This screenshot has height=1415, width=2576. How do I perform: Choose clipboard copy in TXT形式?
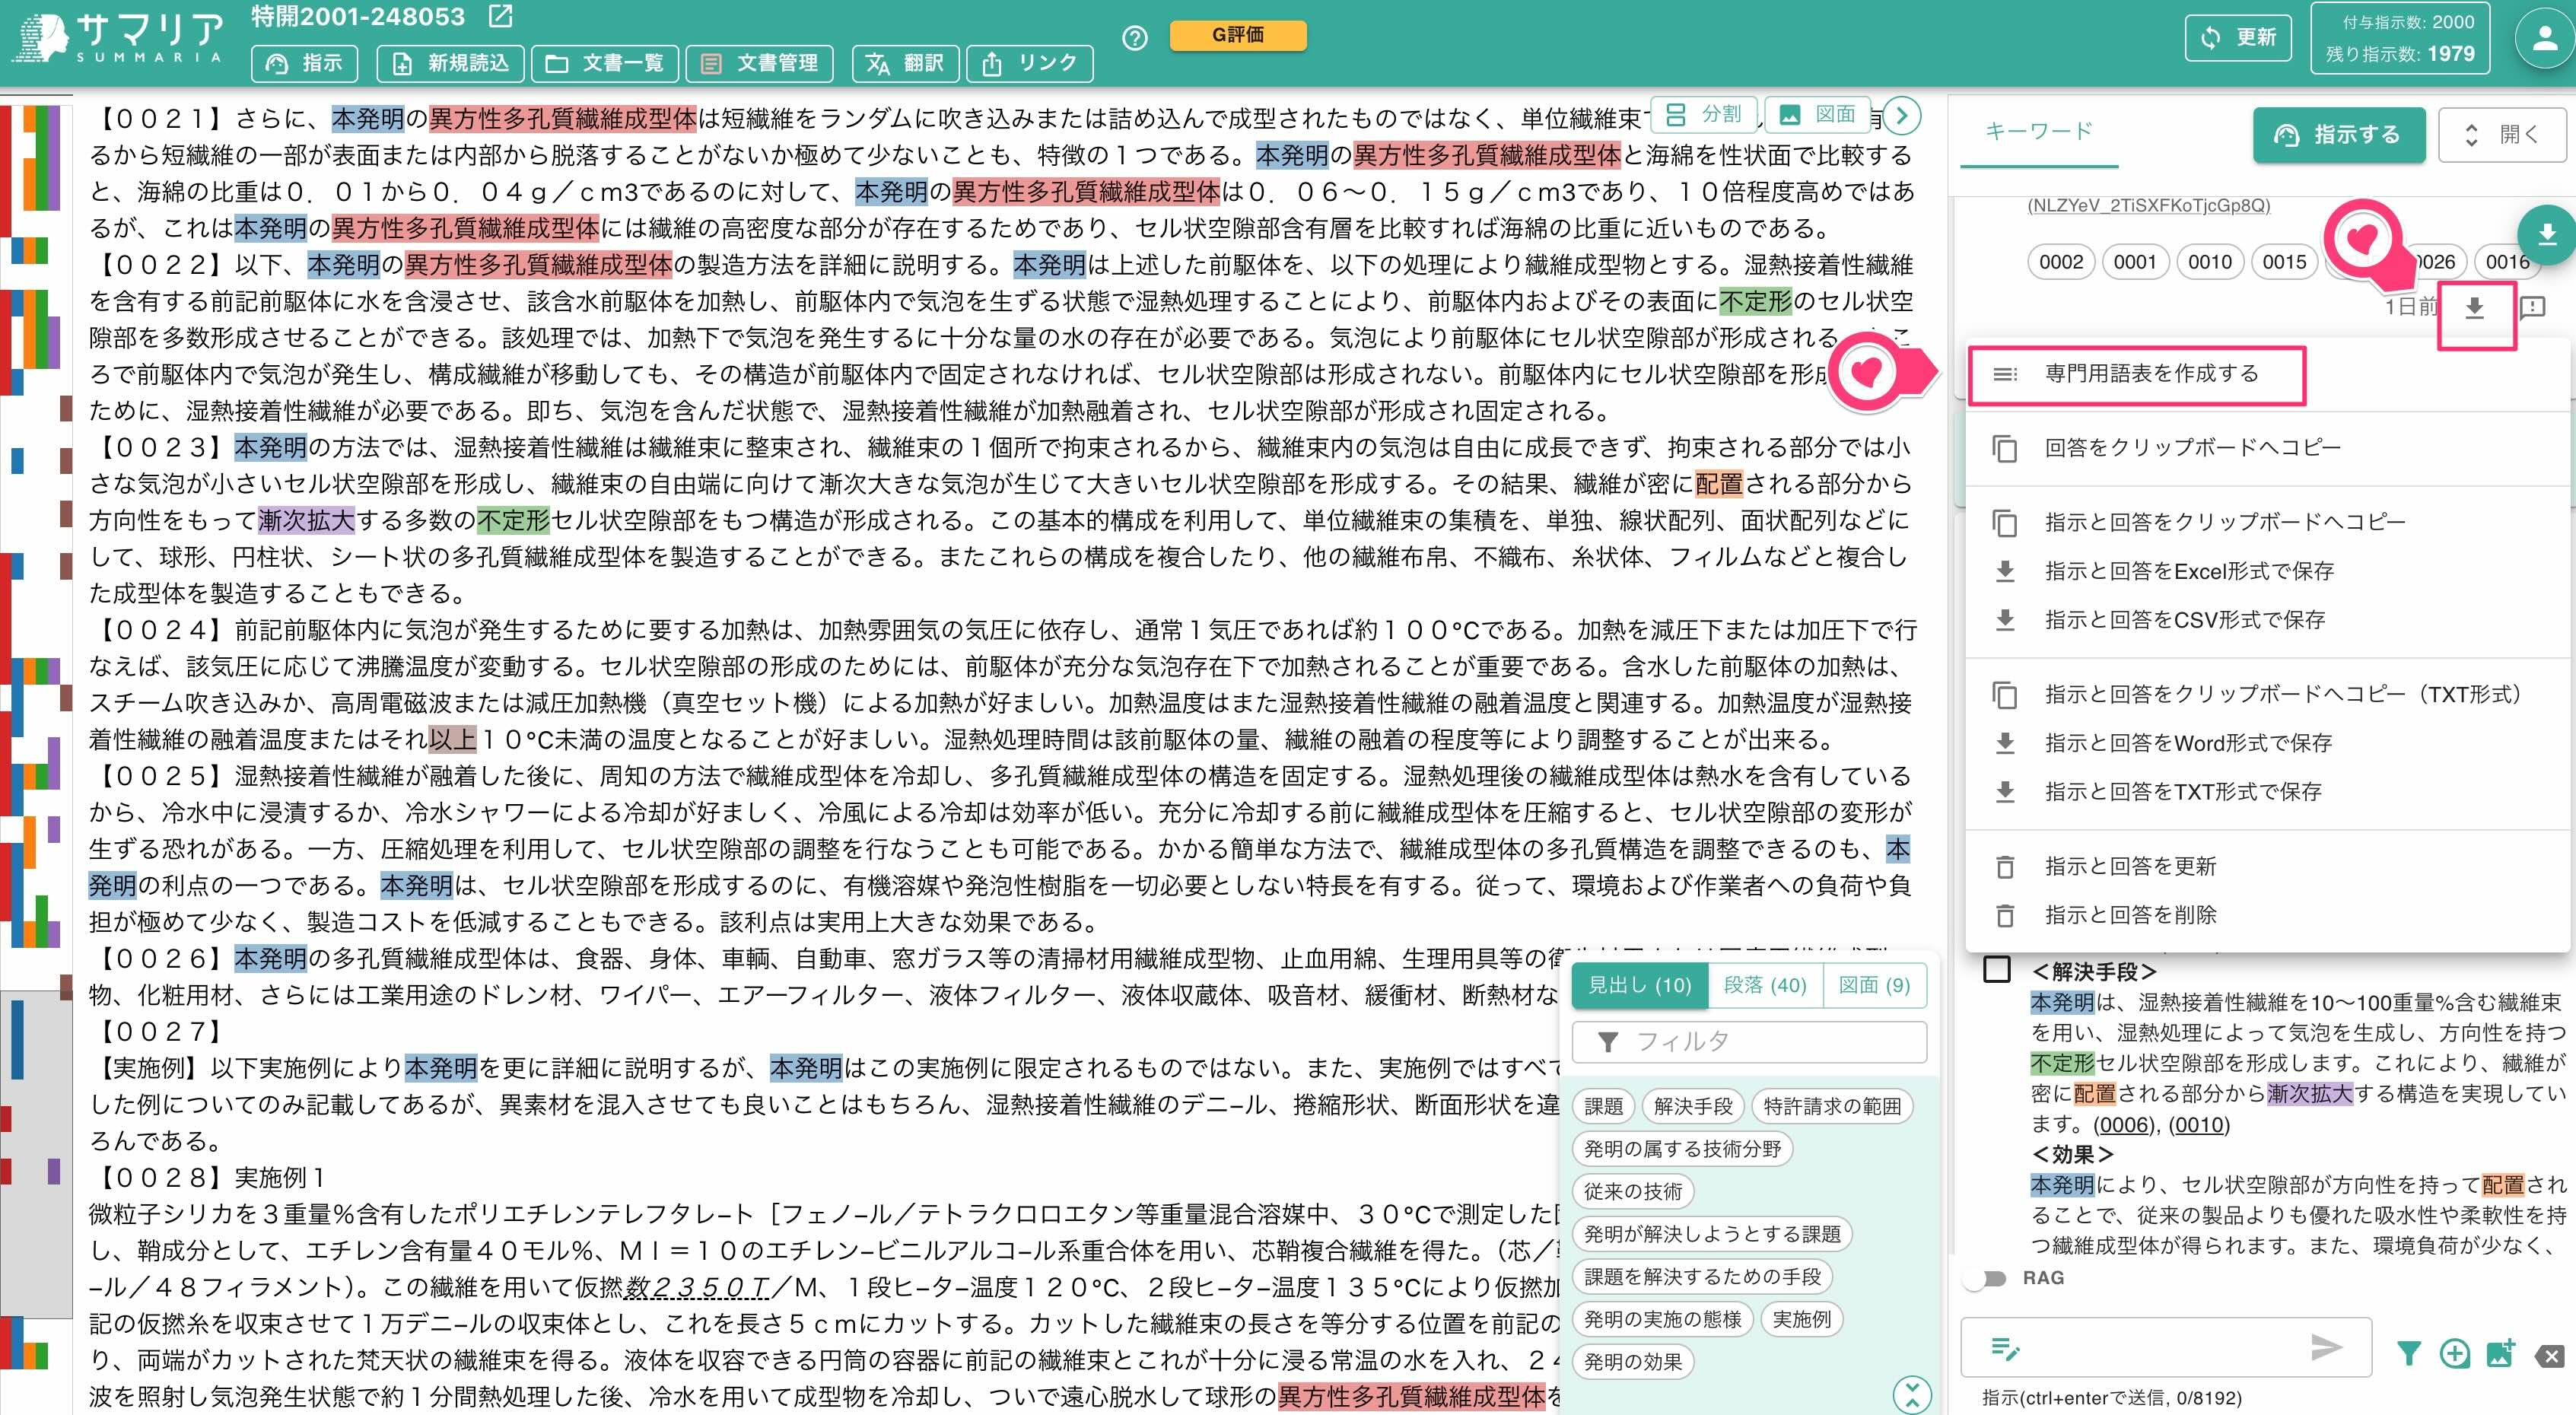pyautogui.click(x=2267, y=694)
